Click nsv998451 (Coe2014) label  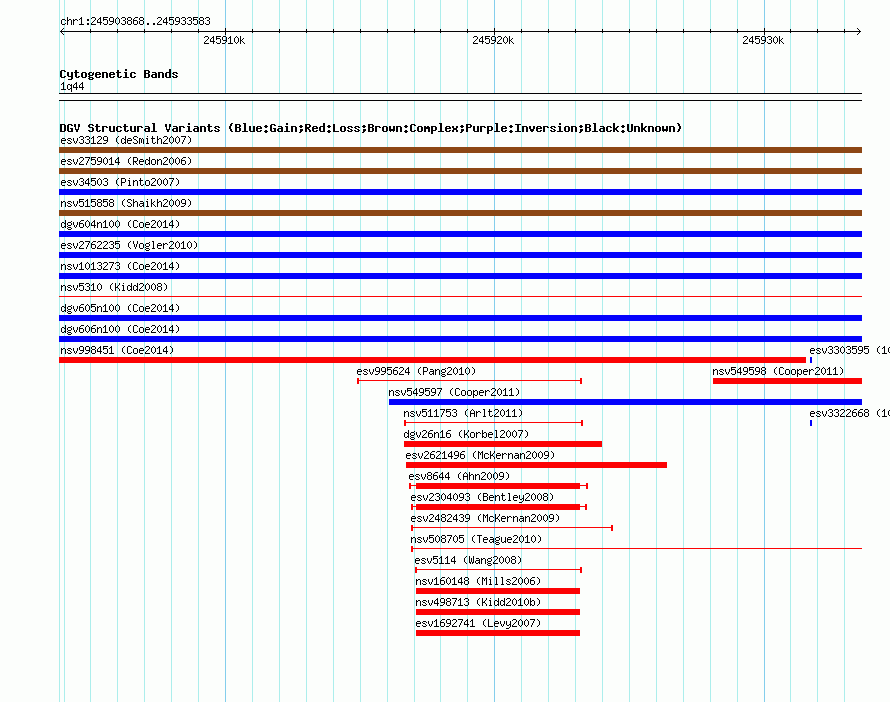[117, 350]
